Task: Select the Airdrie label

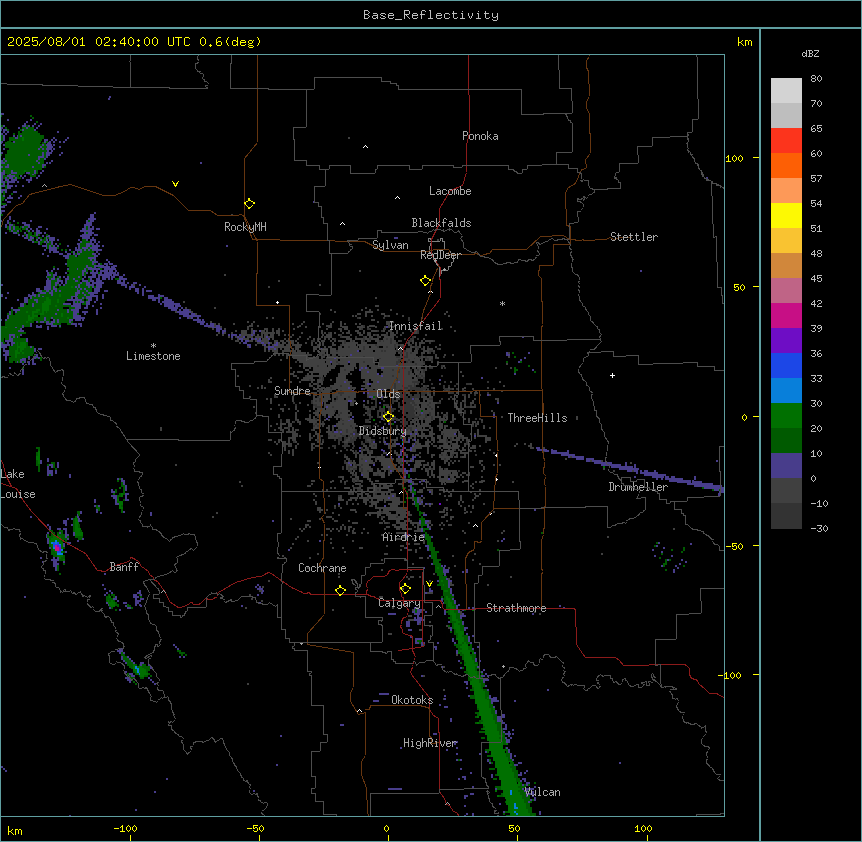Action: pyautogui.click(x=404, y=537)
